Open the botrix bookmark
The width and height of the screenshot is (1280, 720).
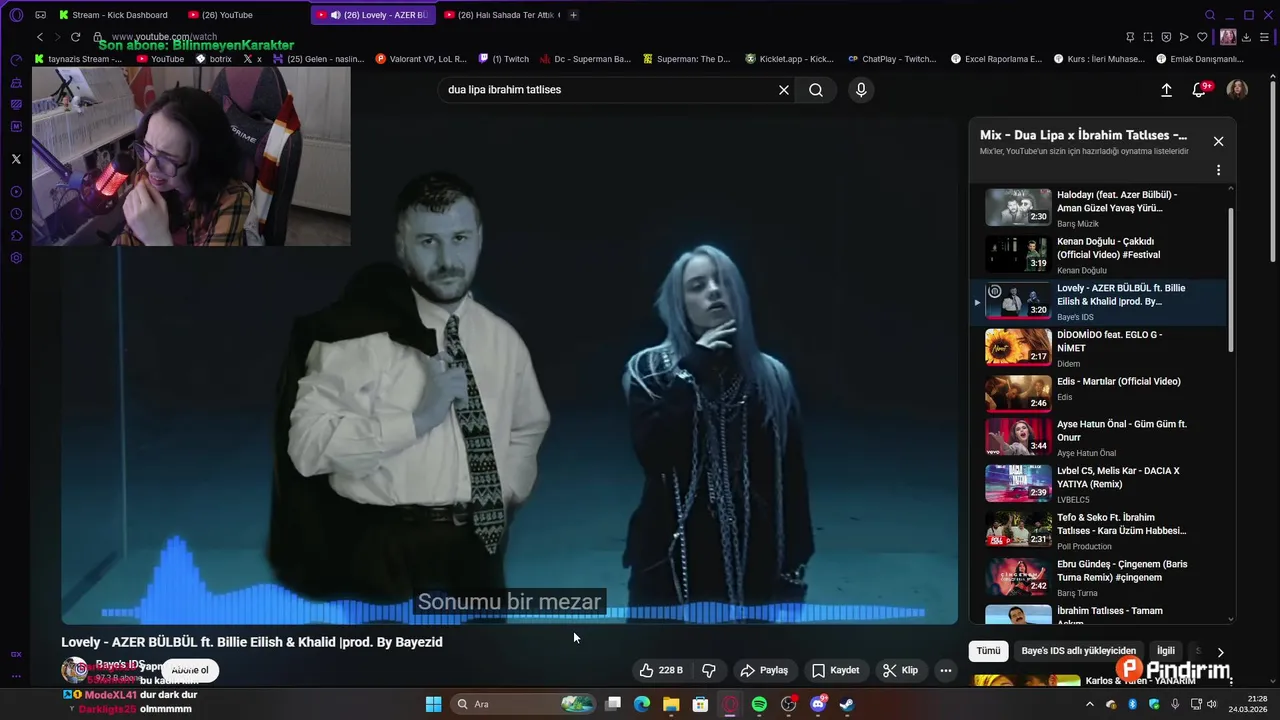point(214,59)
